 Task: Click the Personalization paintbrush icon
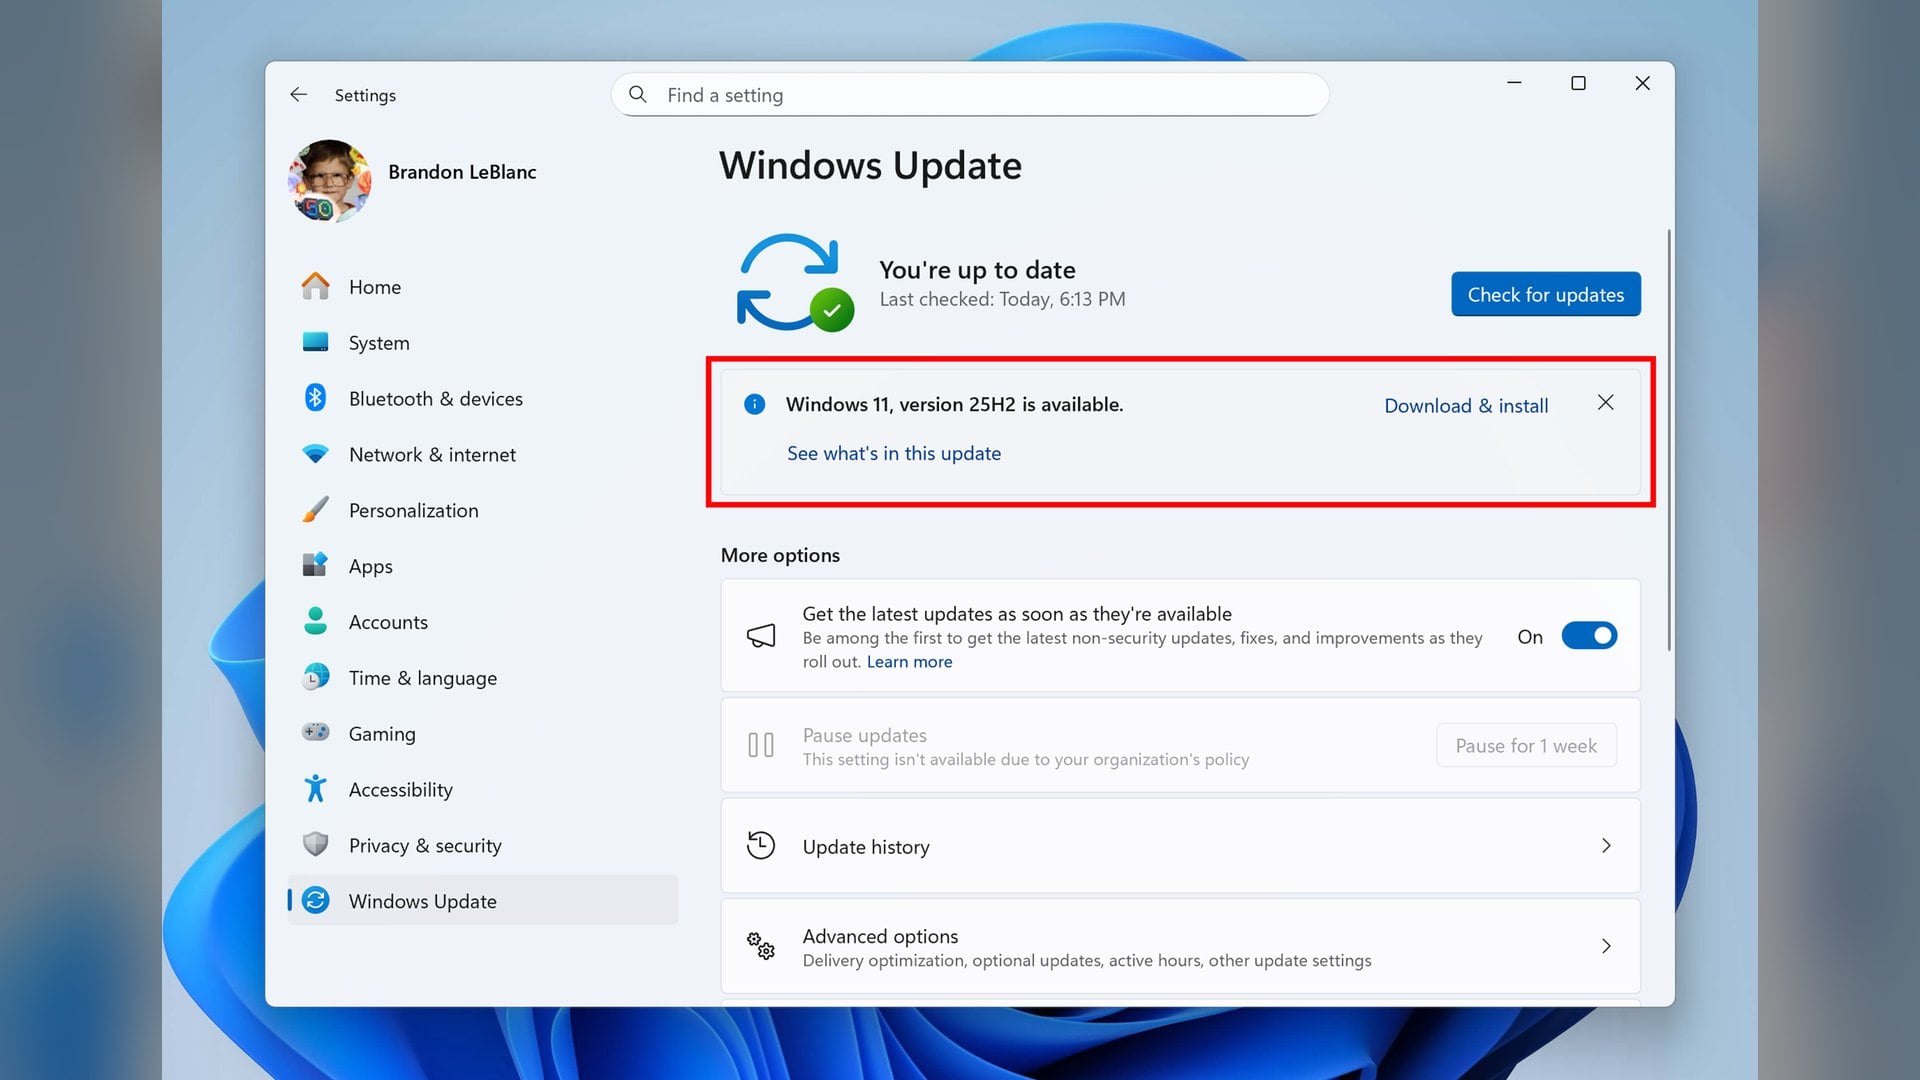pyautogui.click(x=315, y=510)
